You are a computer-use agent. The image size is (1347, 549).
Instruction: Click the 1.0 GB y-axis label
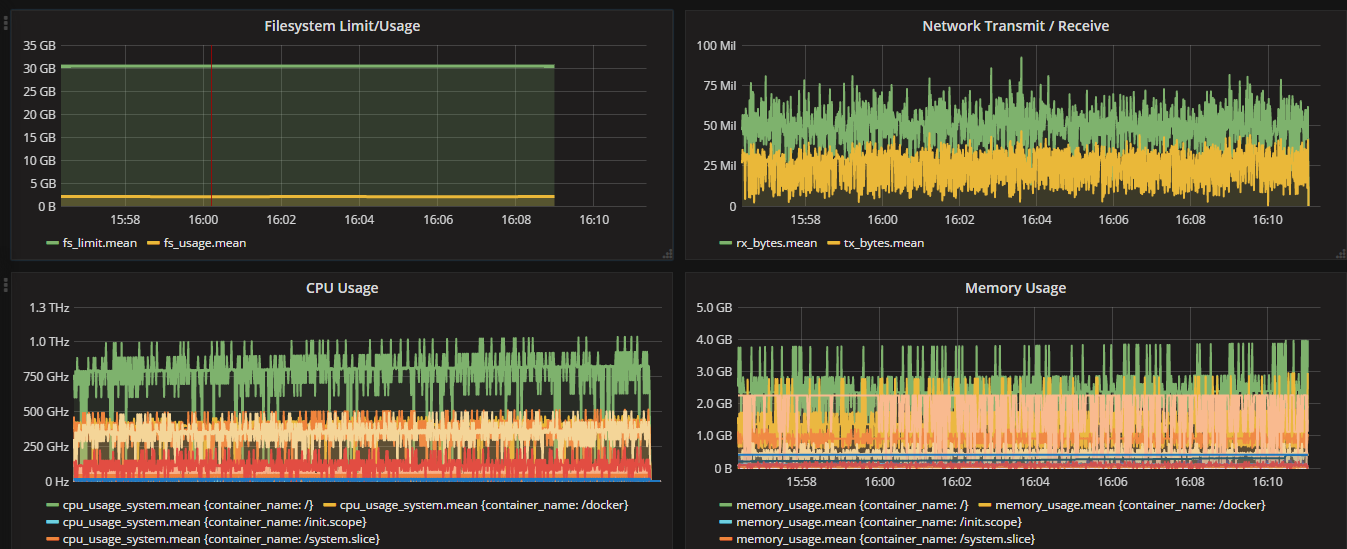[x=713, y=437]
